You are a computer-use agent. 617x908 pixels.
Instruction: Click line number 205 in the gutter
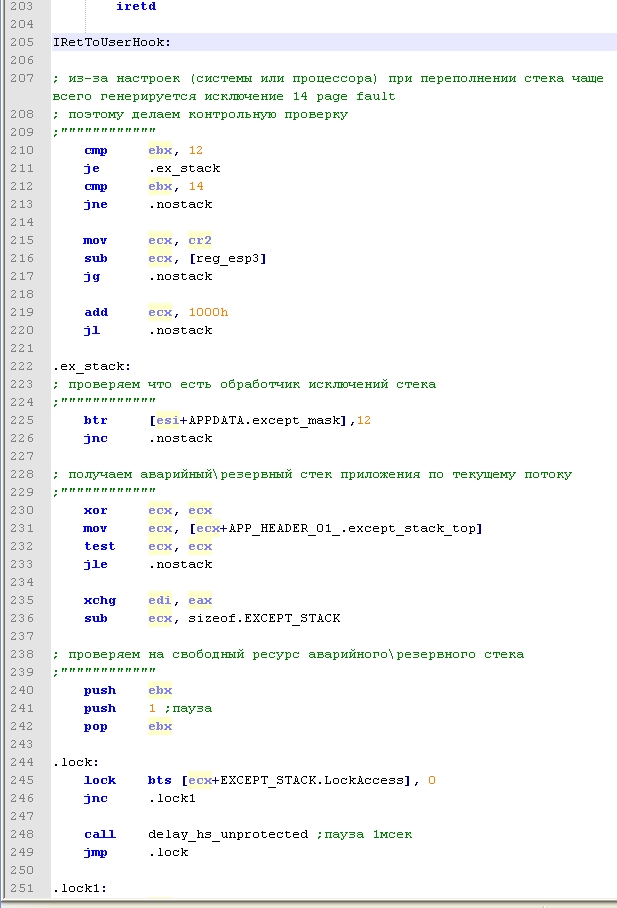point(21,42)
